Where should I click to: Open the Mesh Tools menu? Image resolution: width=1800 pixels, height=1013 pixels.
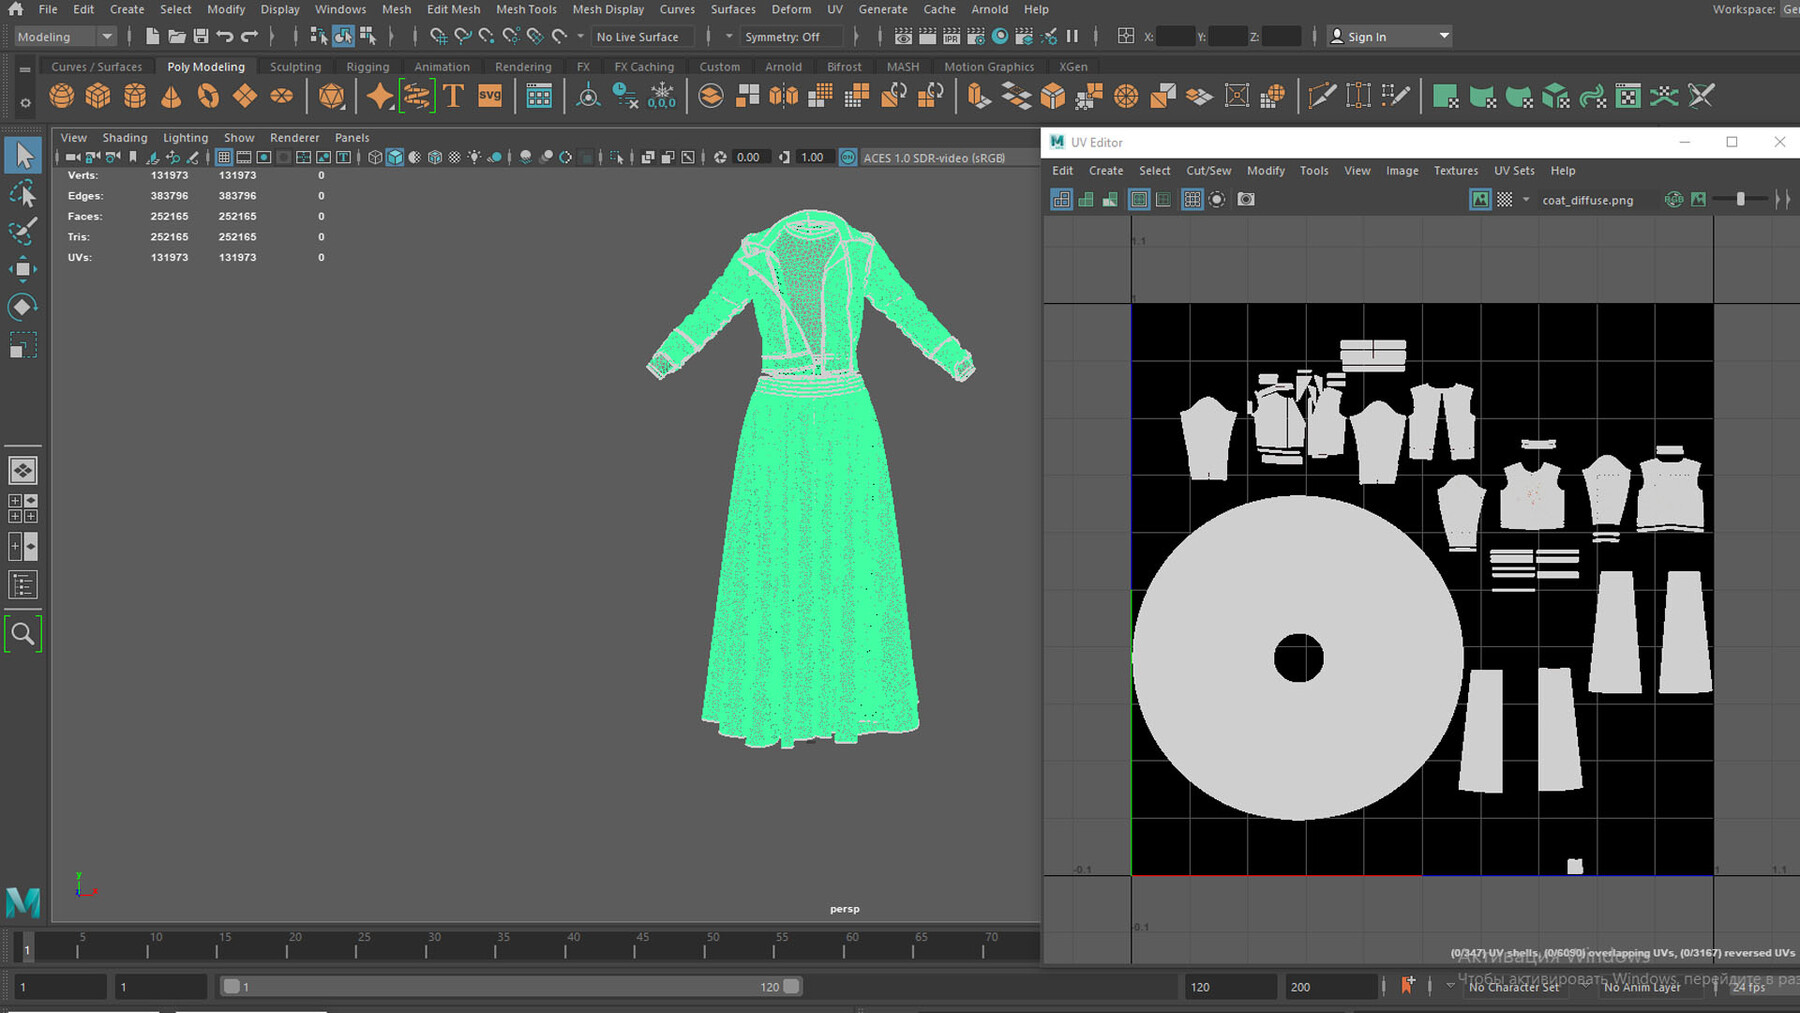(x=526, y=9)
